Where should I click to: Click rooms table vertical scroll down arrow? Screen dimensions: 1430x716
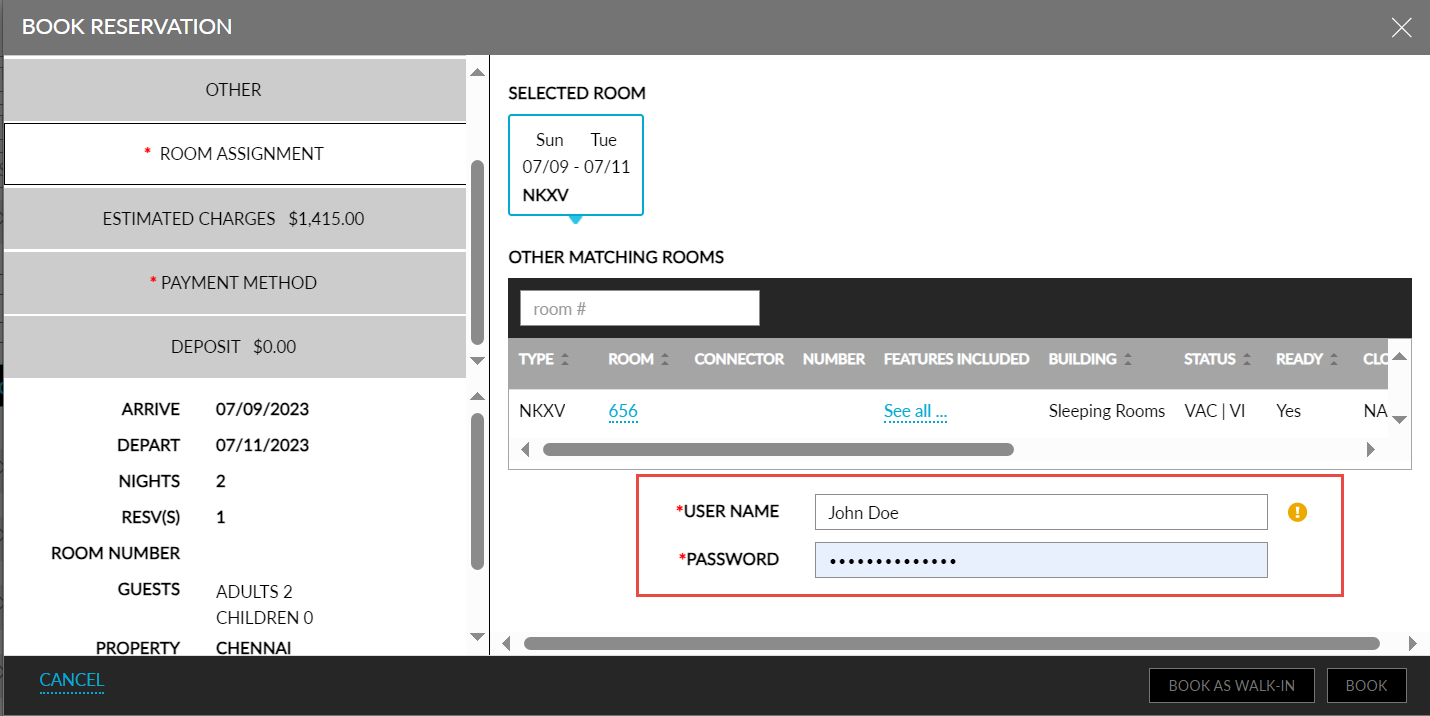click(1400, 420)
